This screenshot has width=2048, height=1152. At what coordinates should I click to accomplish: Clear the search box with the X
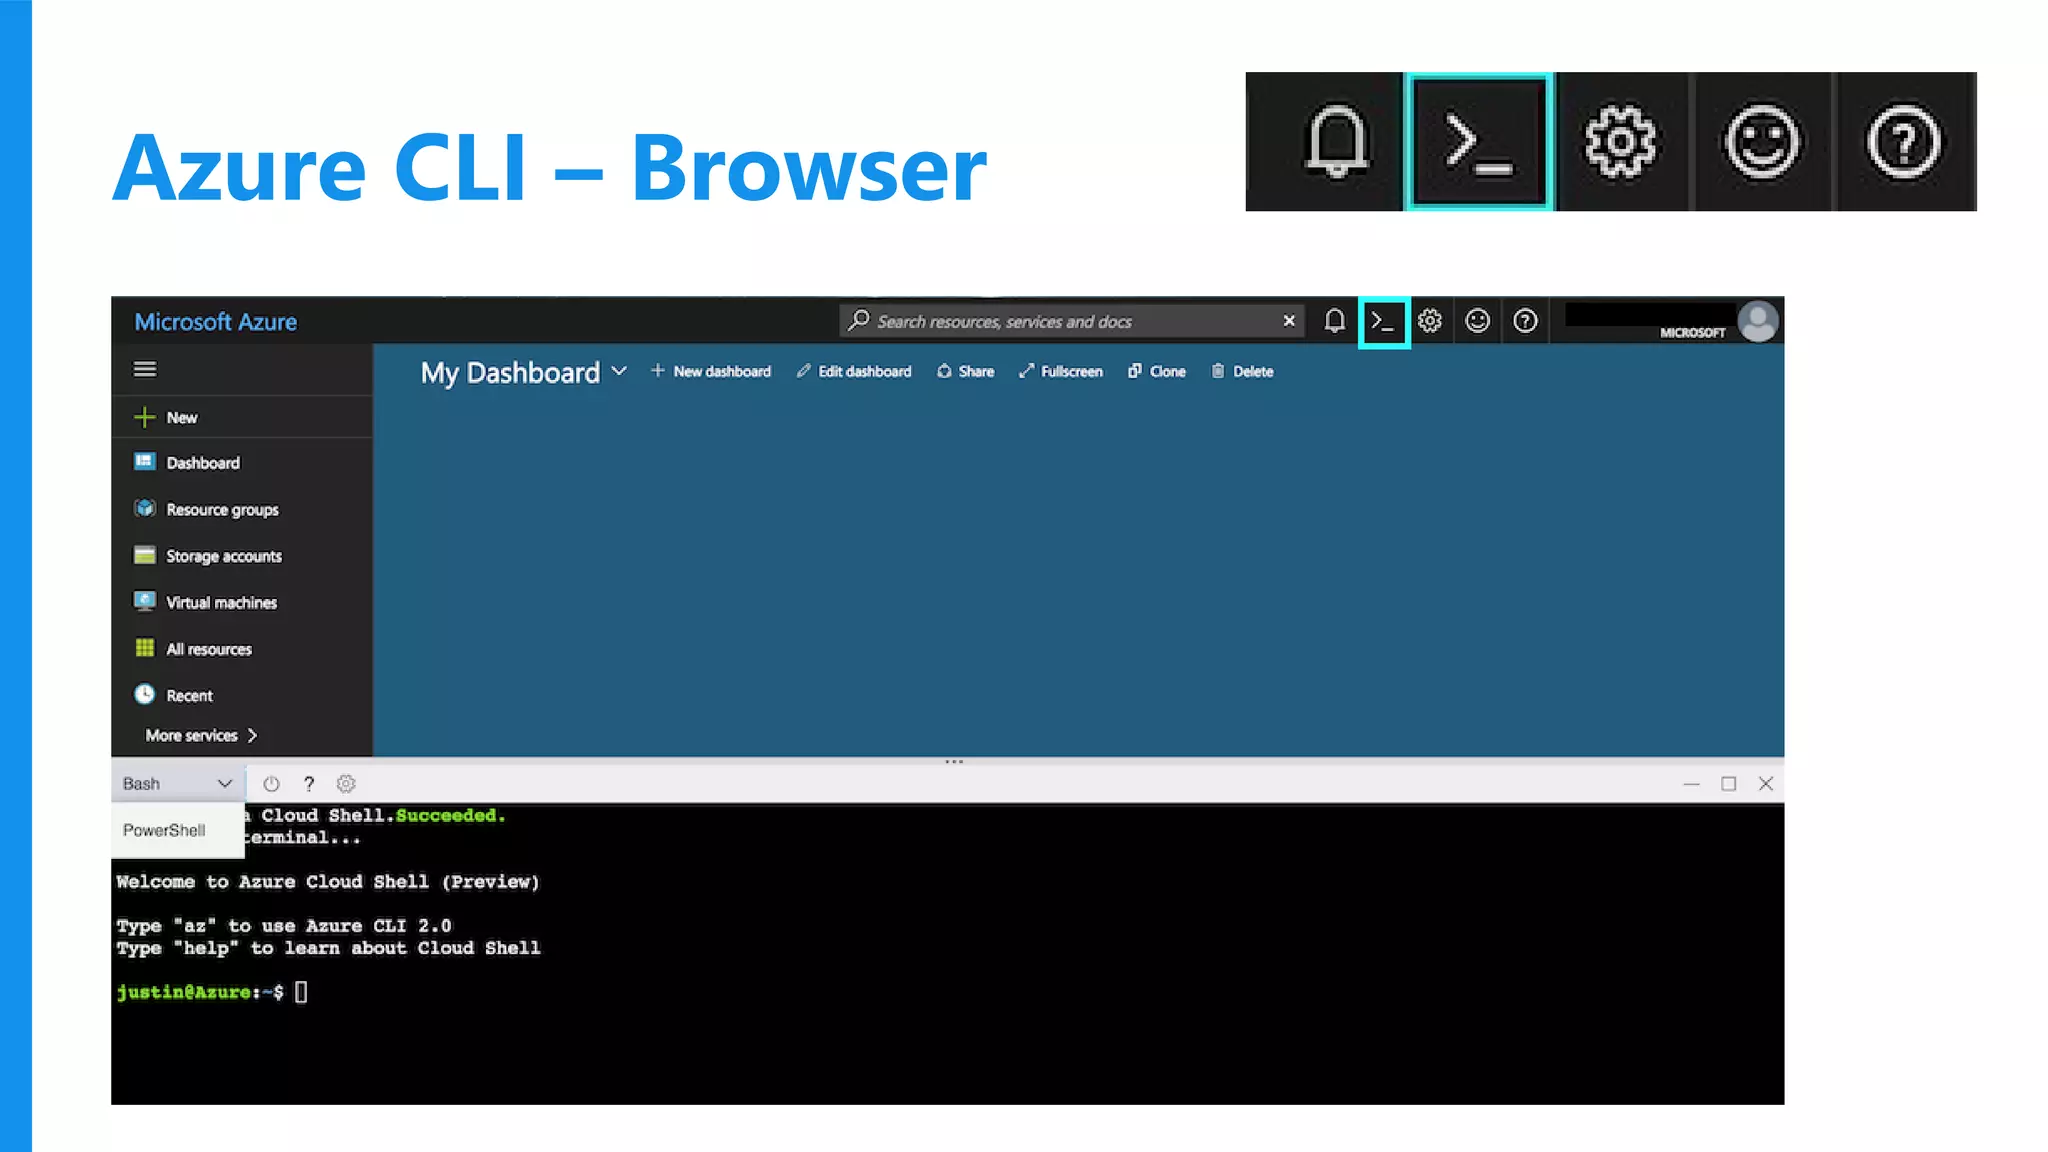coord(1289,321)
